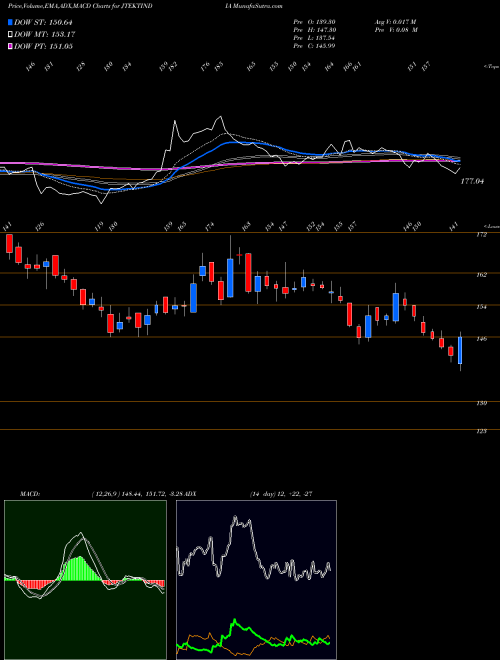The height and width of the screenshot is (660, 500).
Task: Click the blue DOW ST legend swatch
Action: pos(10,22)
